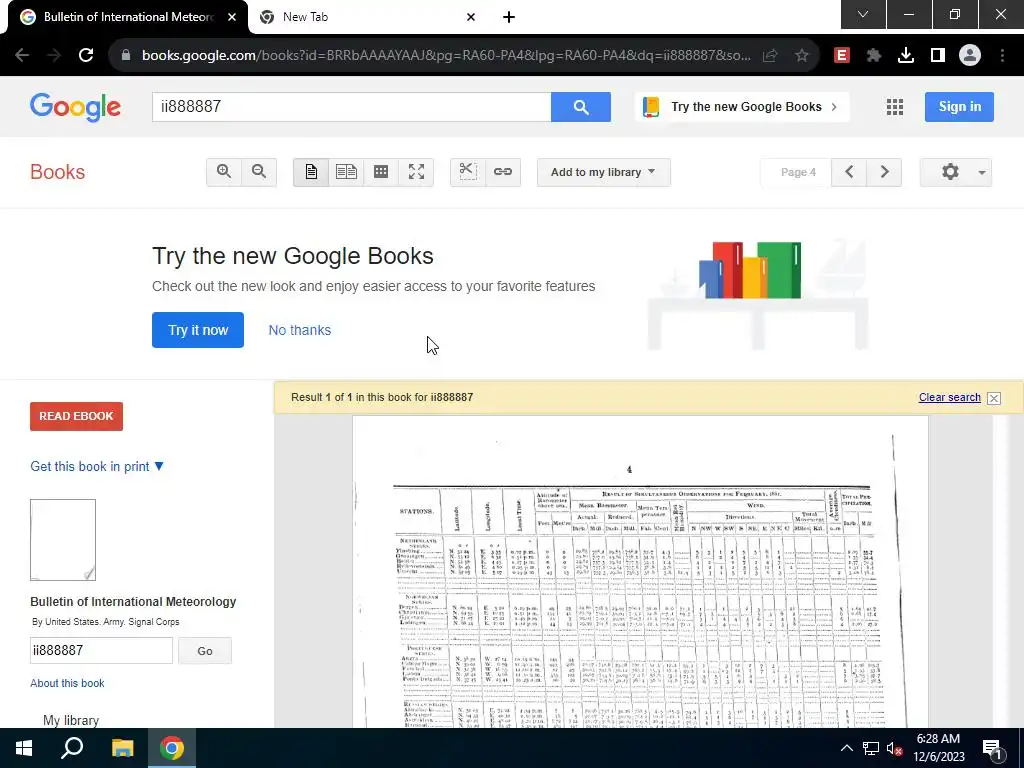1024x768 pixels.
Task: Click the muted volume tray icon
Action: tap(894, 748)
